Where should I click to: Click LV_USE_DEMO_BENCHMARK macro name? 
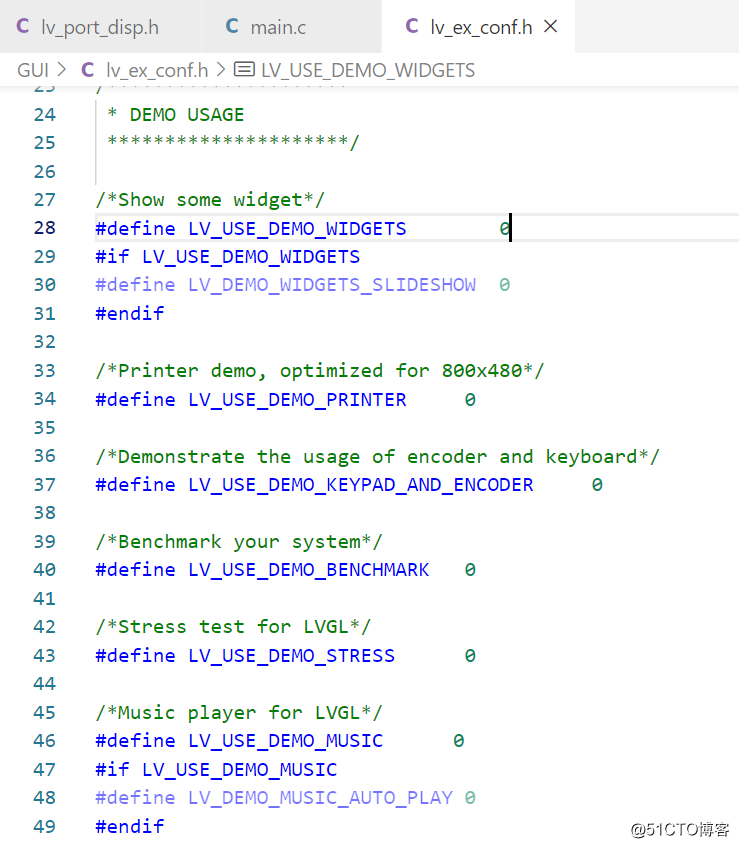308,570
